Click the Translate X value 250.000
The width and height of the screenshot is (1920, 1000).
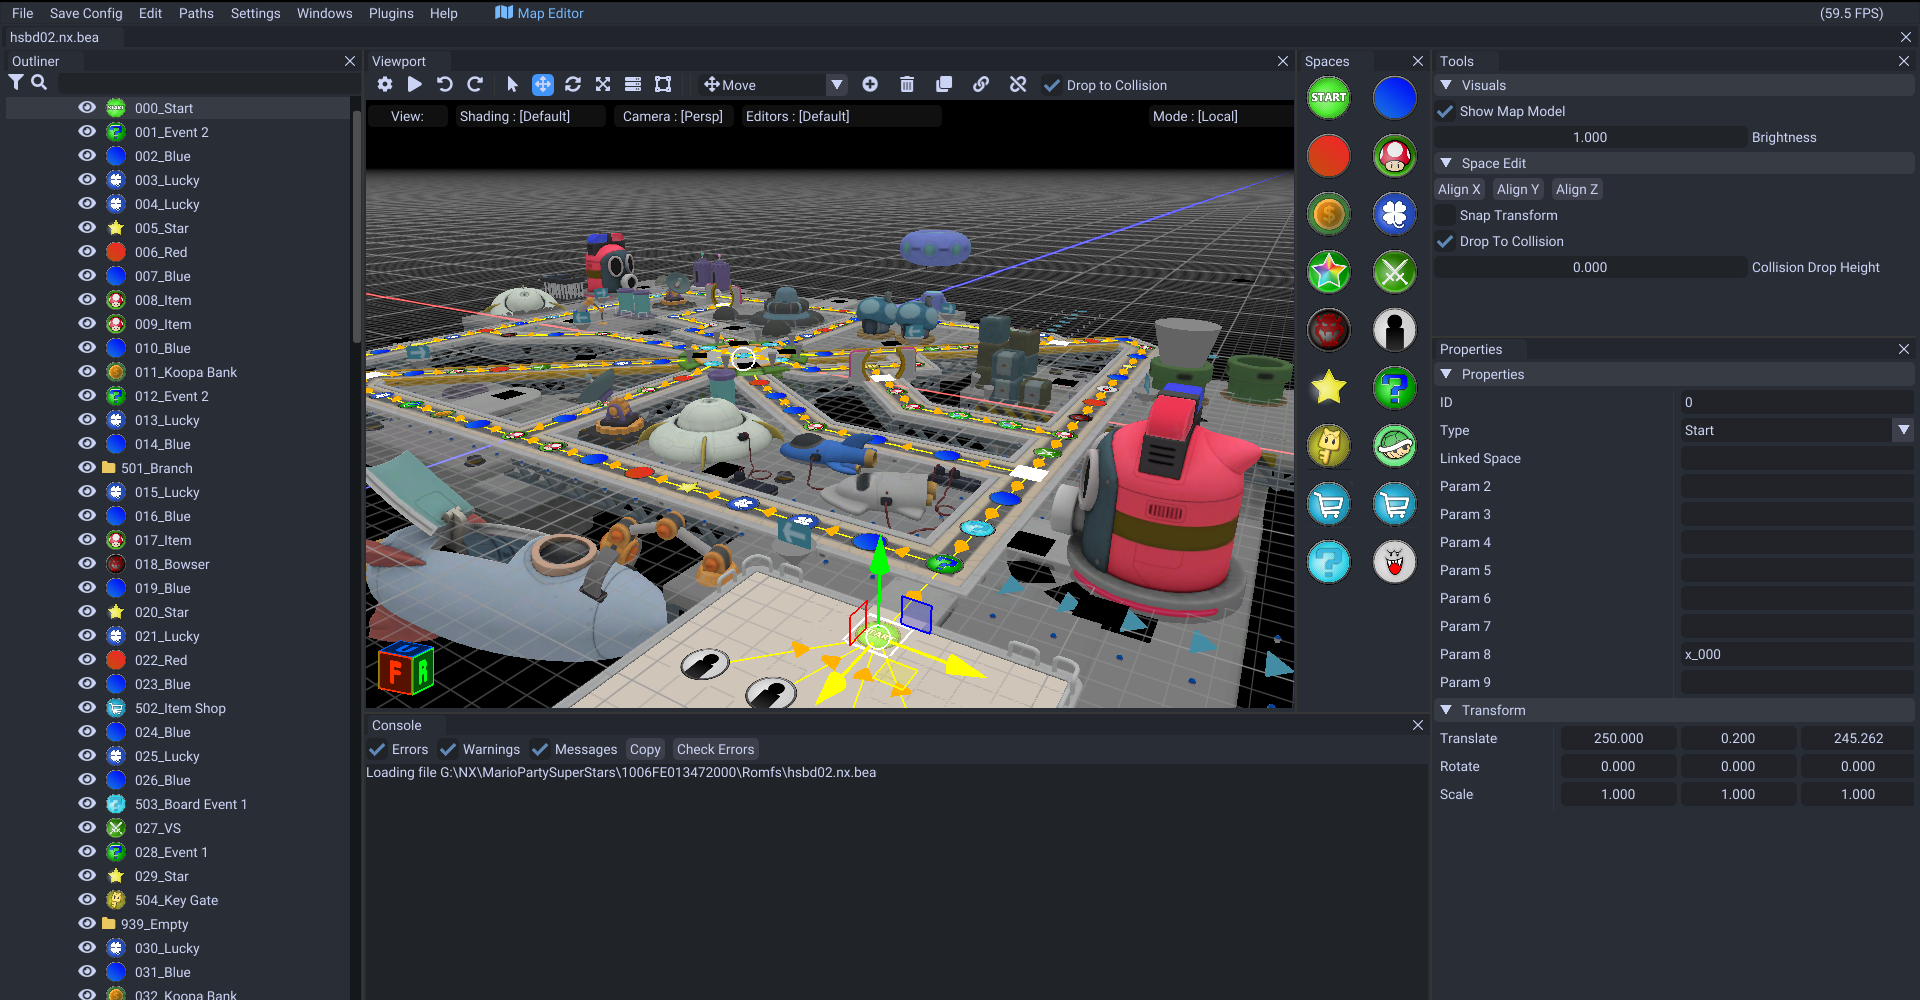pos(1618,738)
